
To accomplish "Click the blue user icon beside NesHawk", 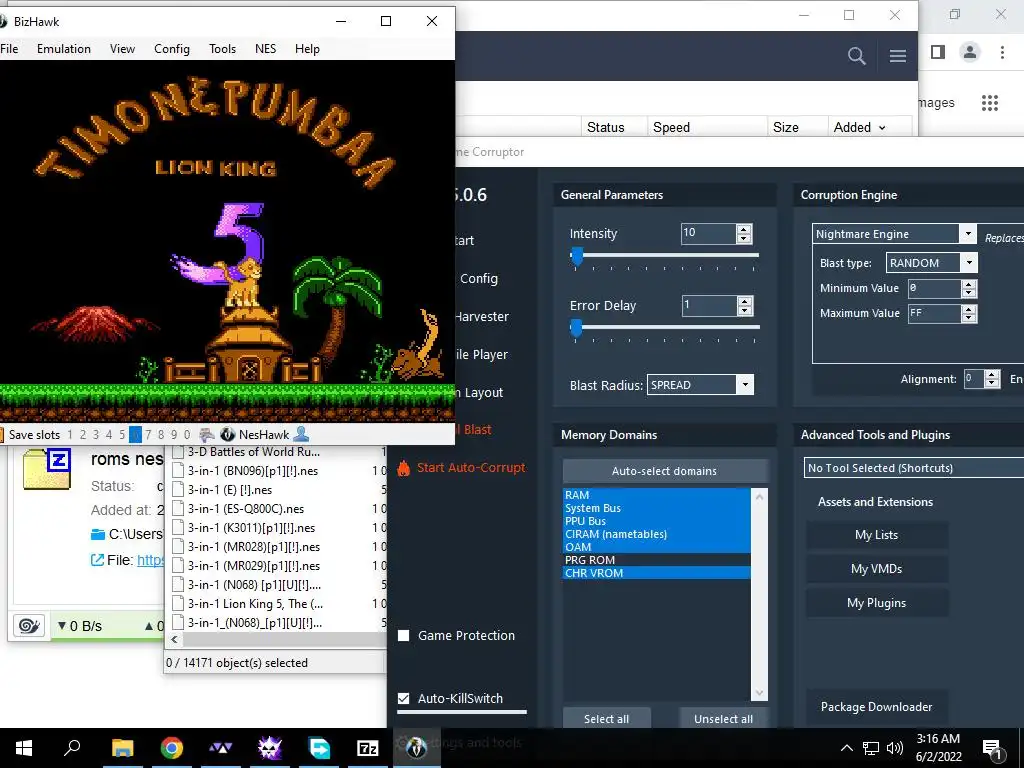I will tap(301, 434).
